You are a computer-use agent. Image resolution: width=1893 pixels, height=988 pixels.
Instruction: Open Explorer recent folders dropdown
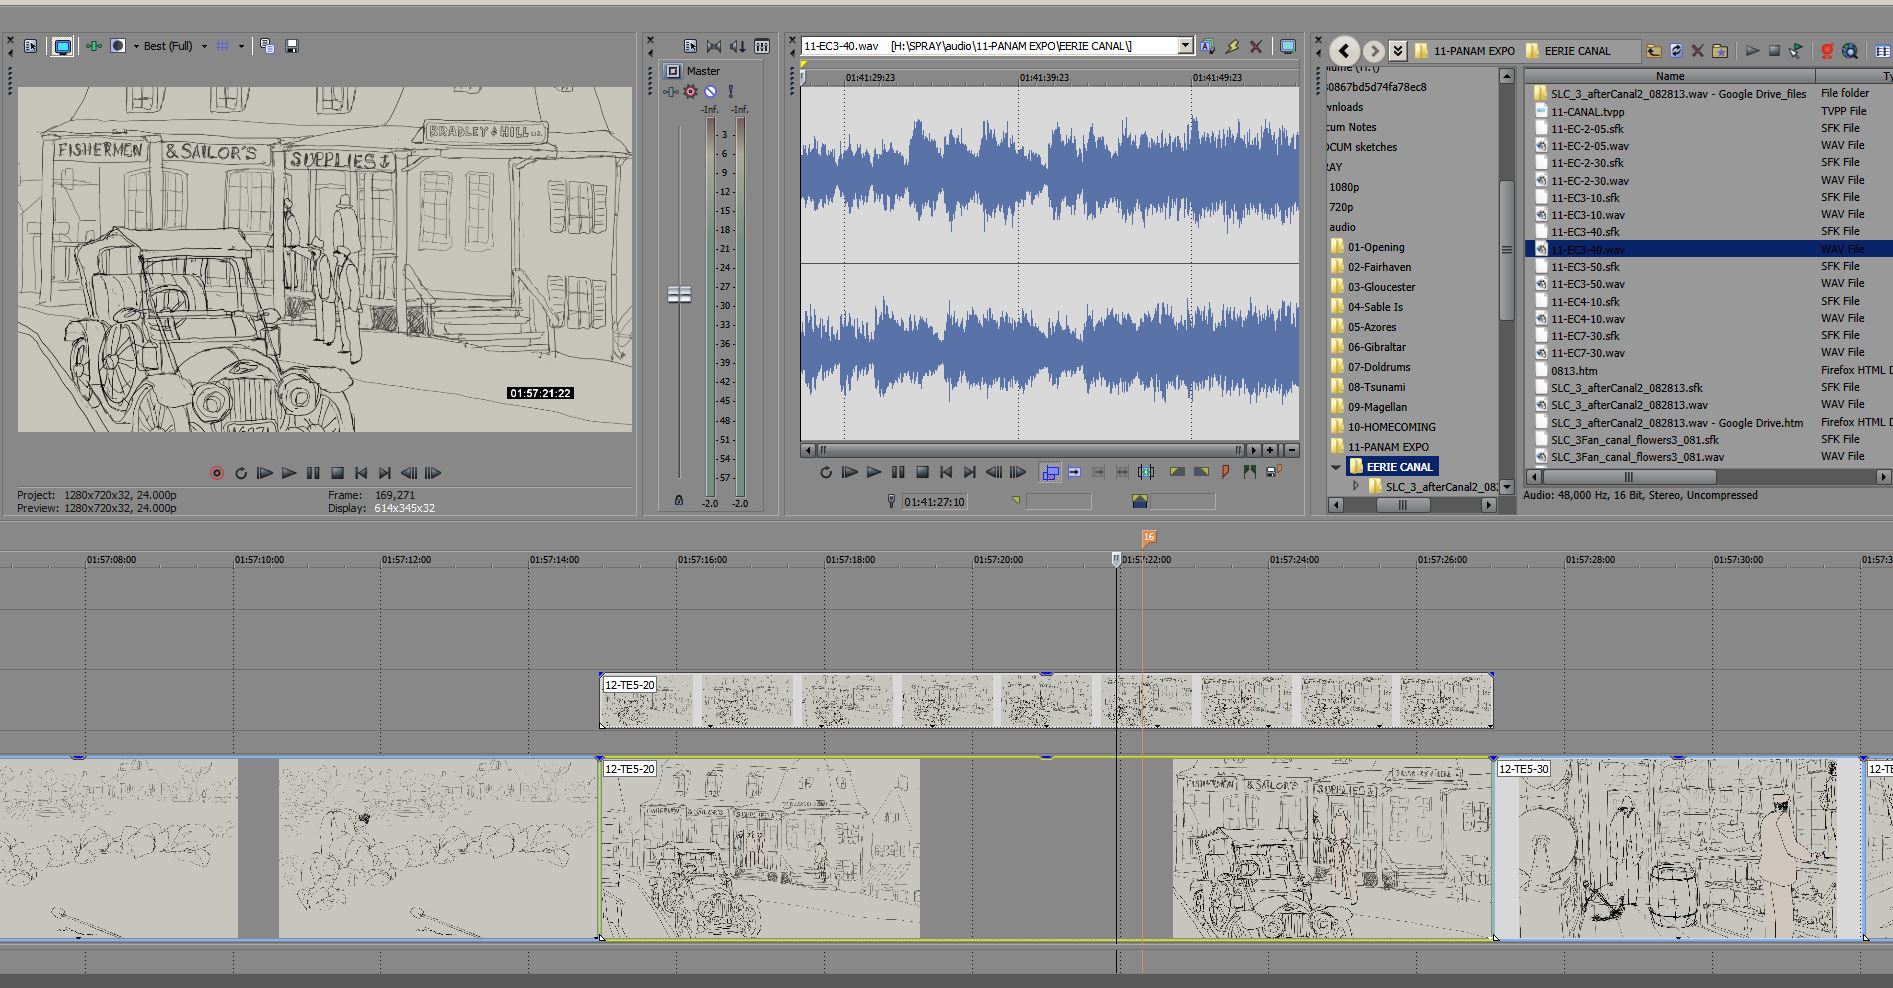(x=1398, y=50)
